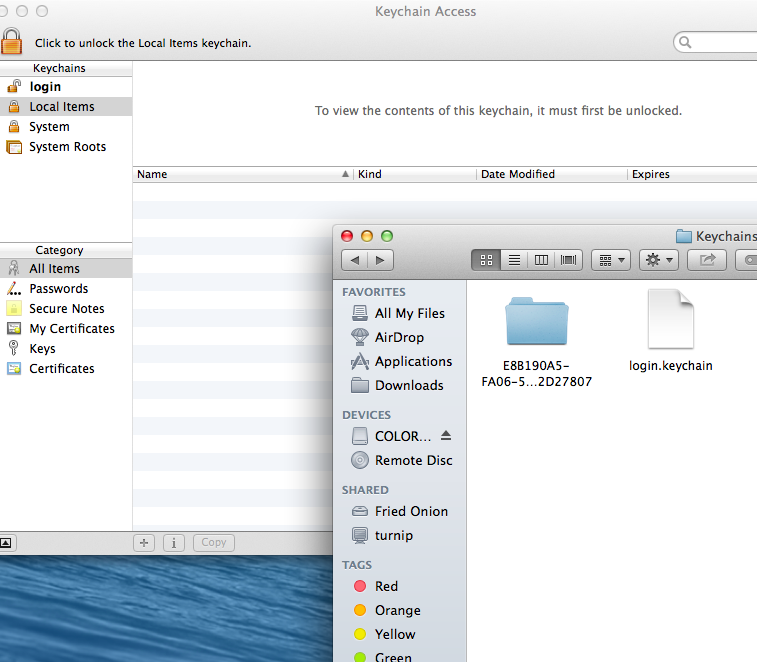Sort keychain items by Kind column
The width and height of the screenshot is (757, 662).
click(x=415, y=174)
